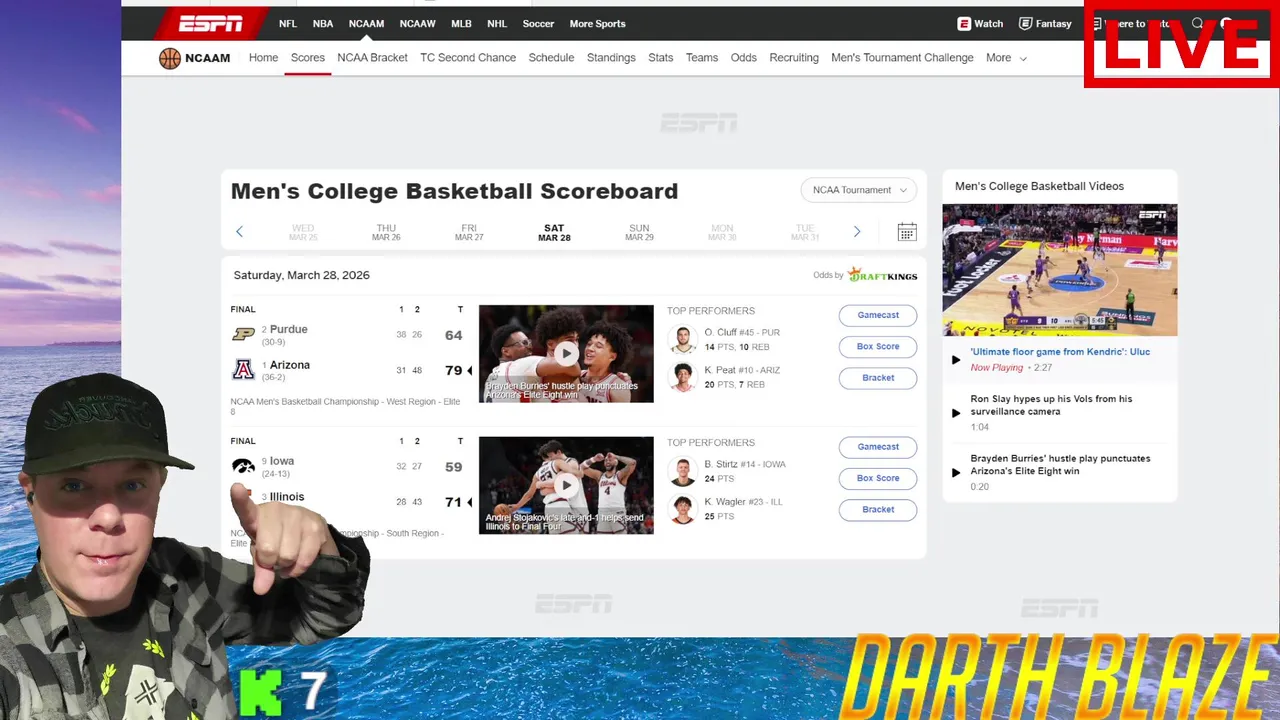Click K. Wagler player headshot
Viewport: 1280px width, 720px height.
click(x=682, y=509)
